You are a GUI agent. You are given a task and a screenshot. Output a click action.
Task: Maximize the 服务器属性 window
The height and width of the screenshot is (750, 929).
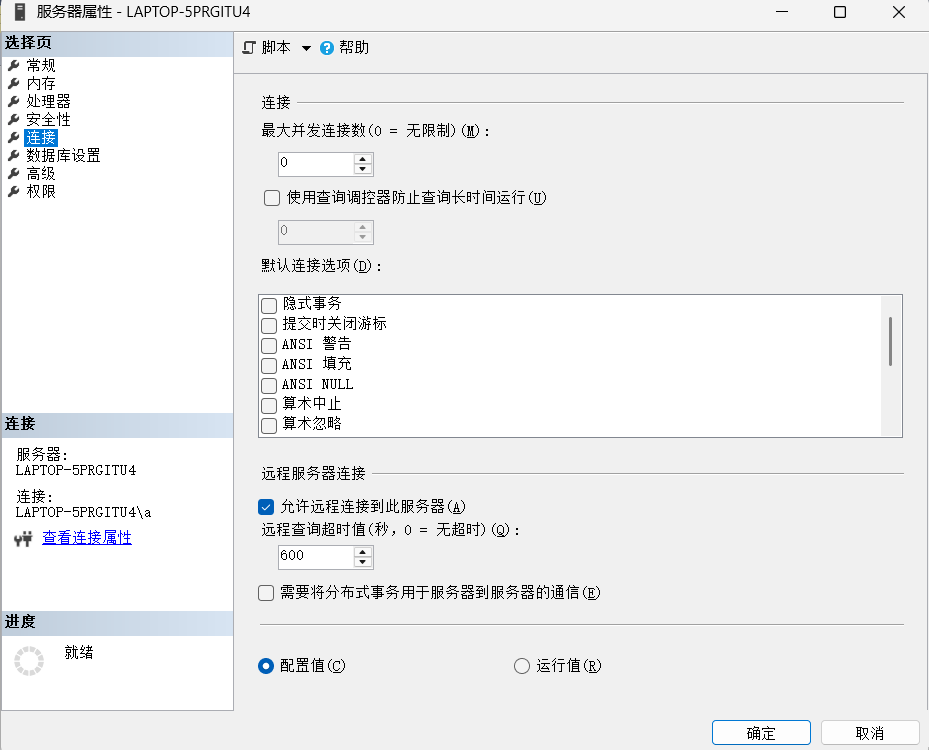(840, 12)
